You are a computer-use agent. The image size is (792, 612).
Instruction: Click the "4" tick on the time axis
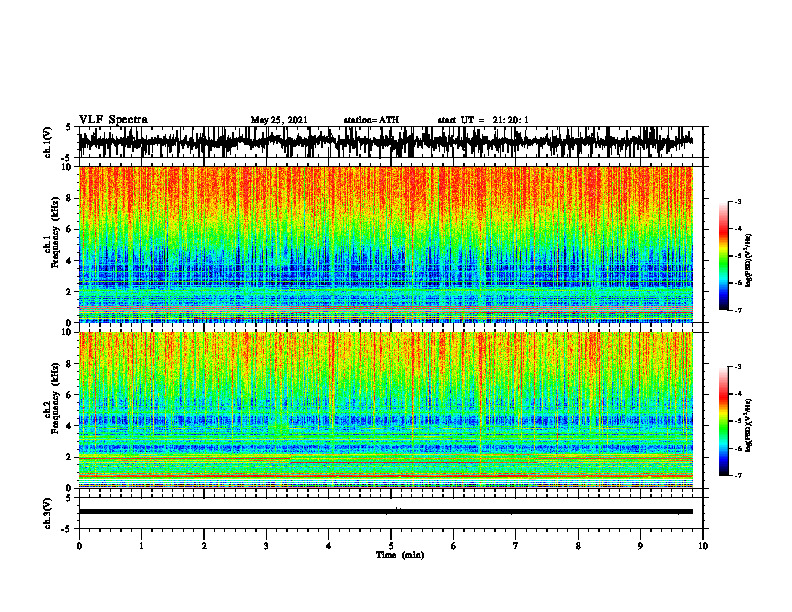click(x=329, y=546)
